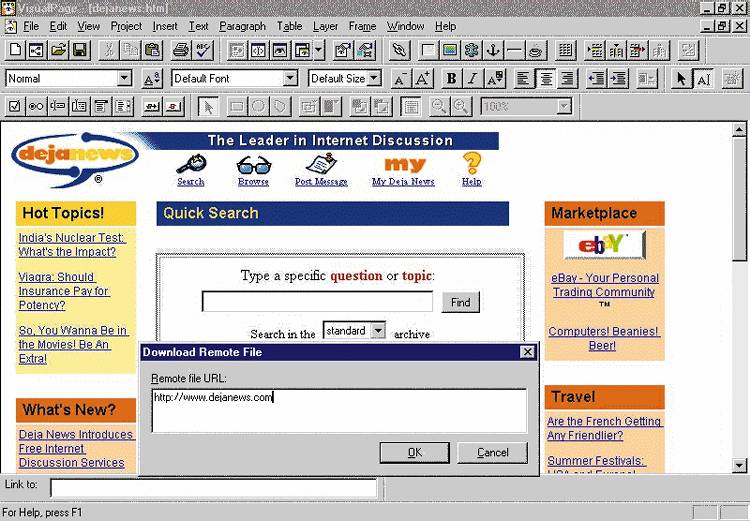Open the text color dropdown icon
750x521 pixels.
tap(495, 78)
